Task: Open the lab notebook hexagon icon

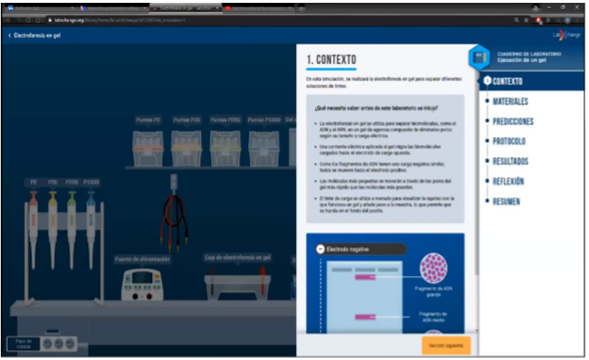Action: coord(479,57)
